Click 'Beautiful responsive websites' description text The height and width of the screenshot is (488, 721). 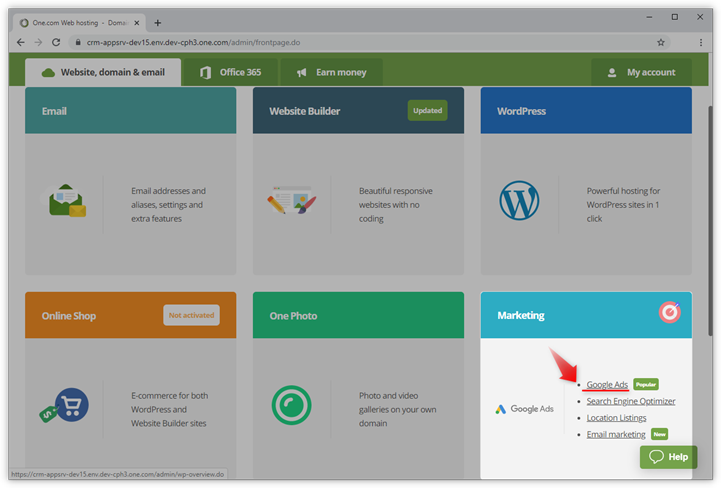tap(395, 205)
